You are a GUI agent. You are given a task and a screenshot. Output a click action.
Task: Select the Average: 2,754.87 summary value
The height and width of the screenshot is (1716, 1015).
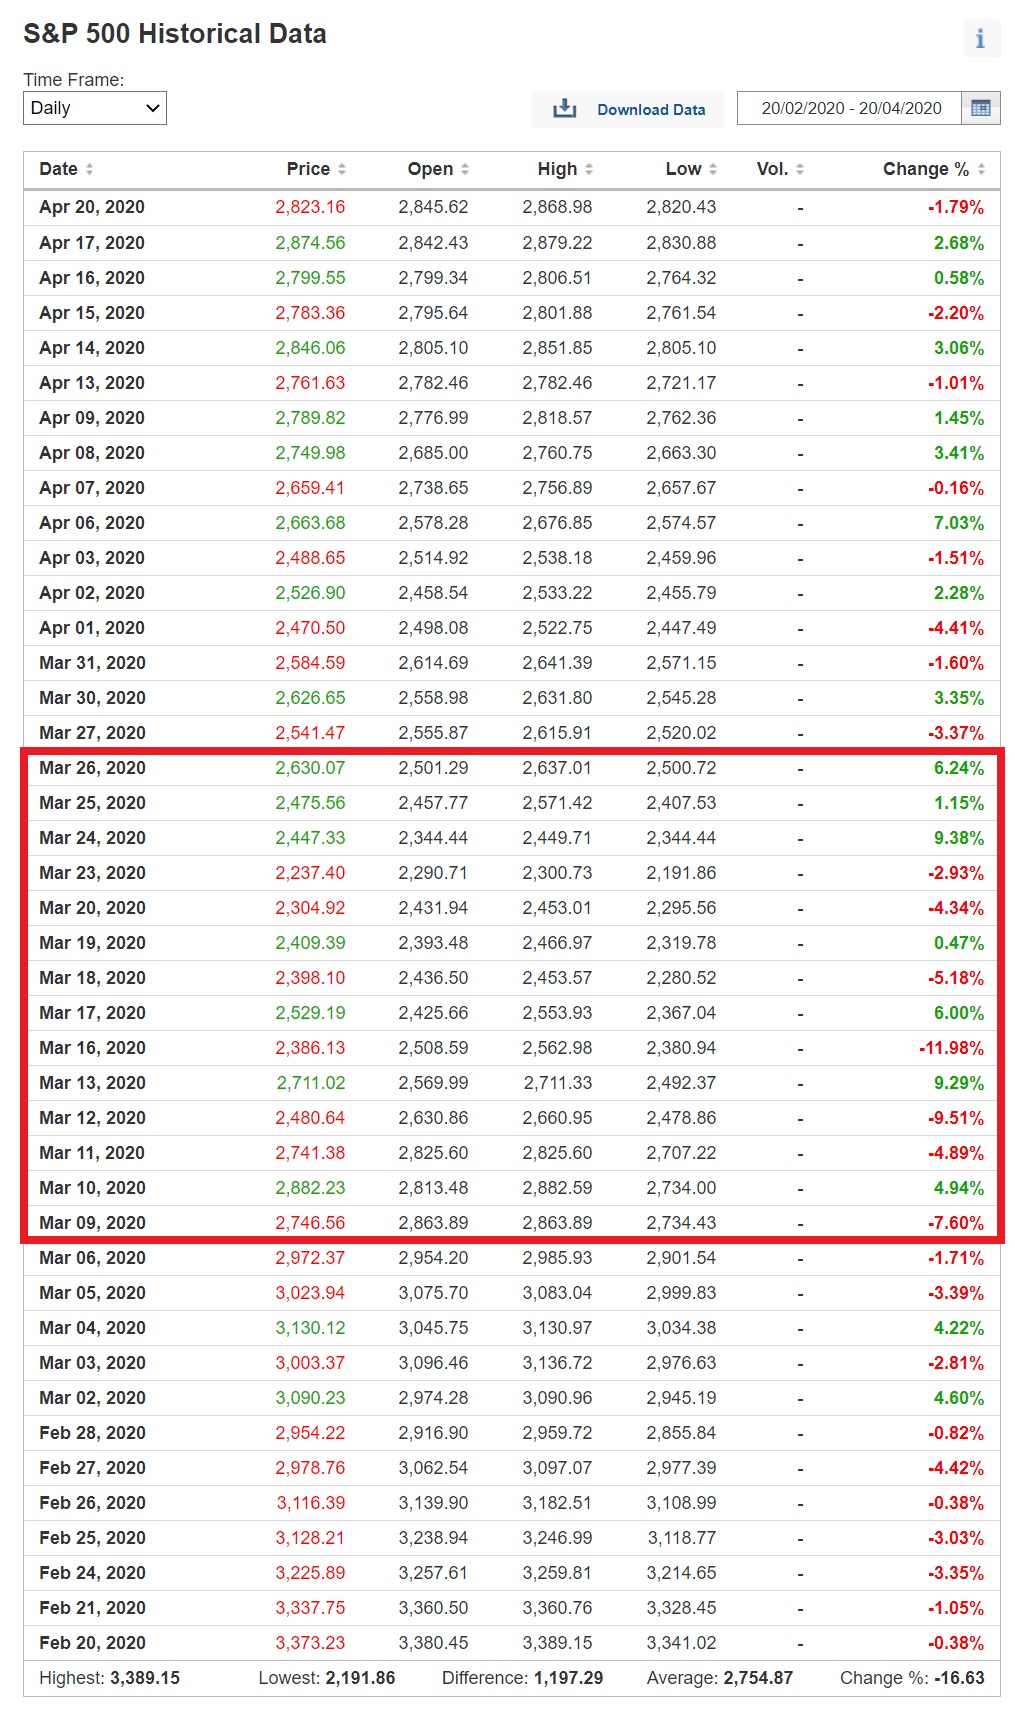tap(720, 1678)
